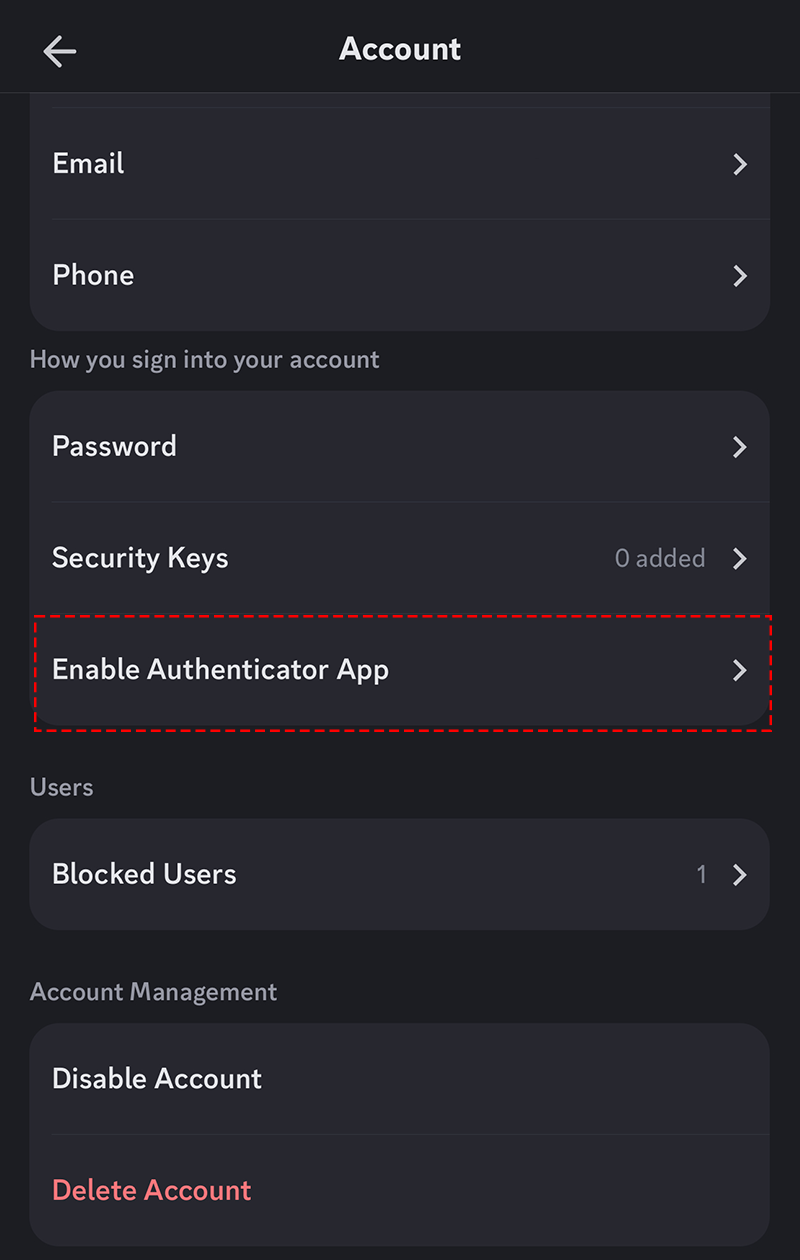Disable your account
Screen dimensions: 800x1260
pos(400,1078)
